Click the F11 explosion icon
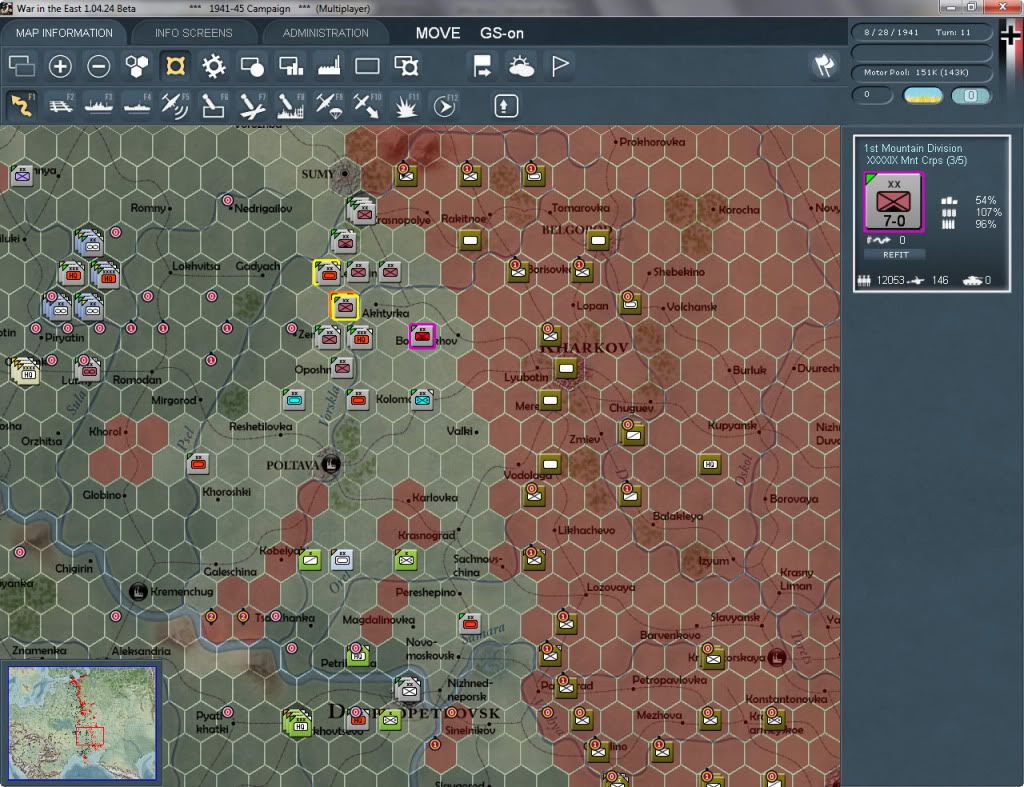The width and height of the screenshot is (1024, 787). 406,106
